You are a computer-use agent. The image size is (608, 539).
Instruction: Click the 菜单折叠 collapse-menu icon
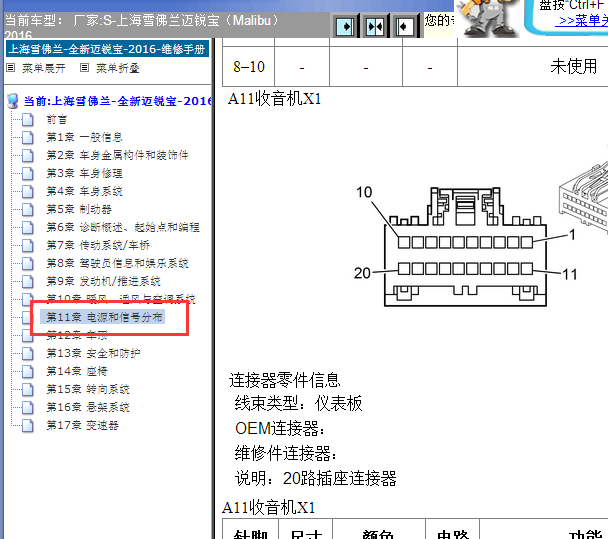click(85, 69)
